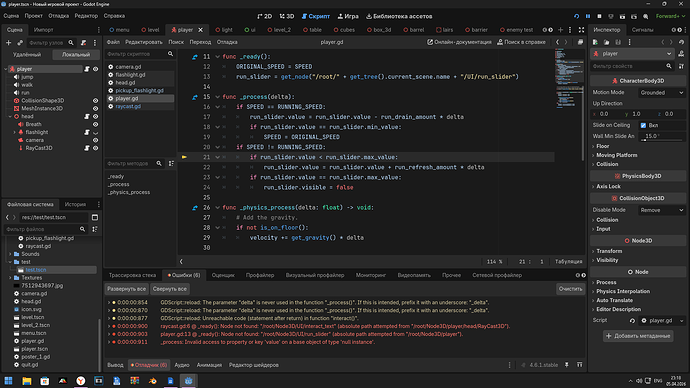Click the reload inspector script icon beside player.gd

click(x=632, y=321)
